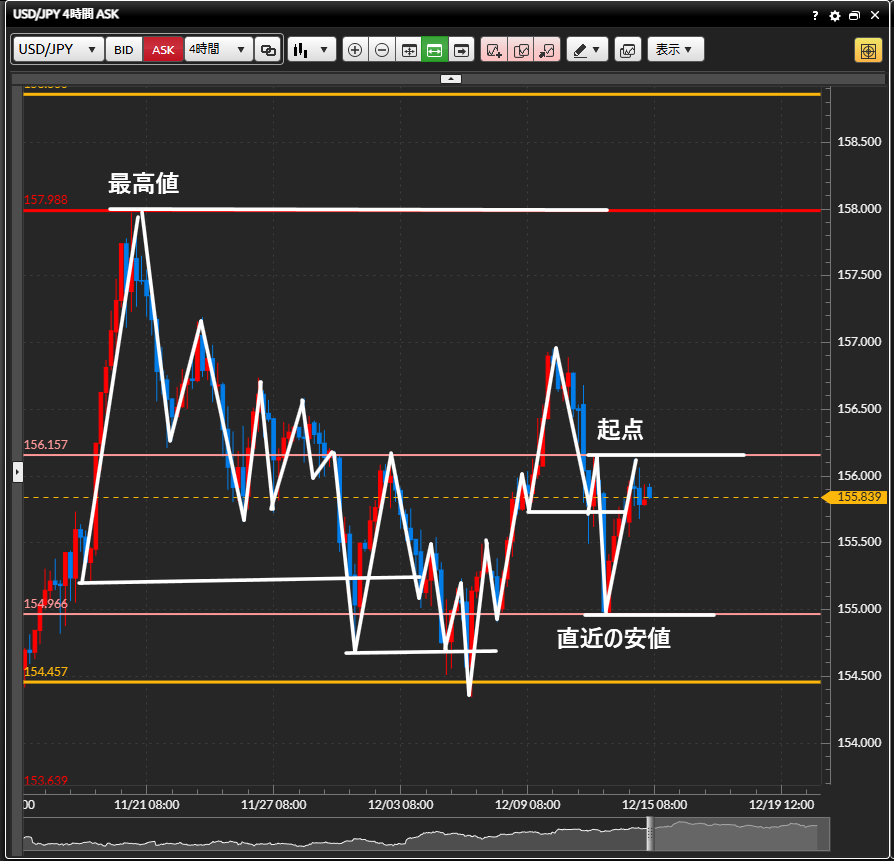The image size is (894, 861).
Task: Click the chart settings icon left of 表示
Action: tap(627, 50)
